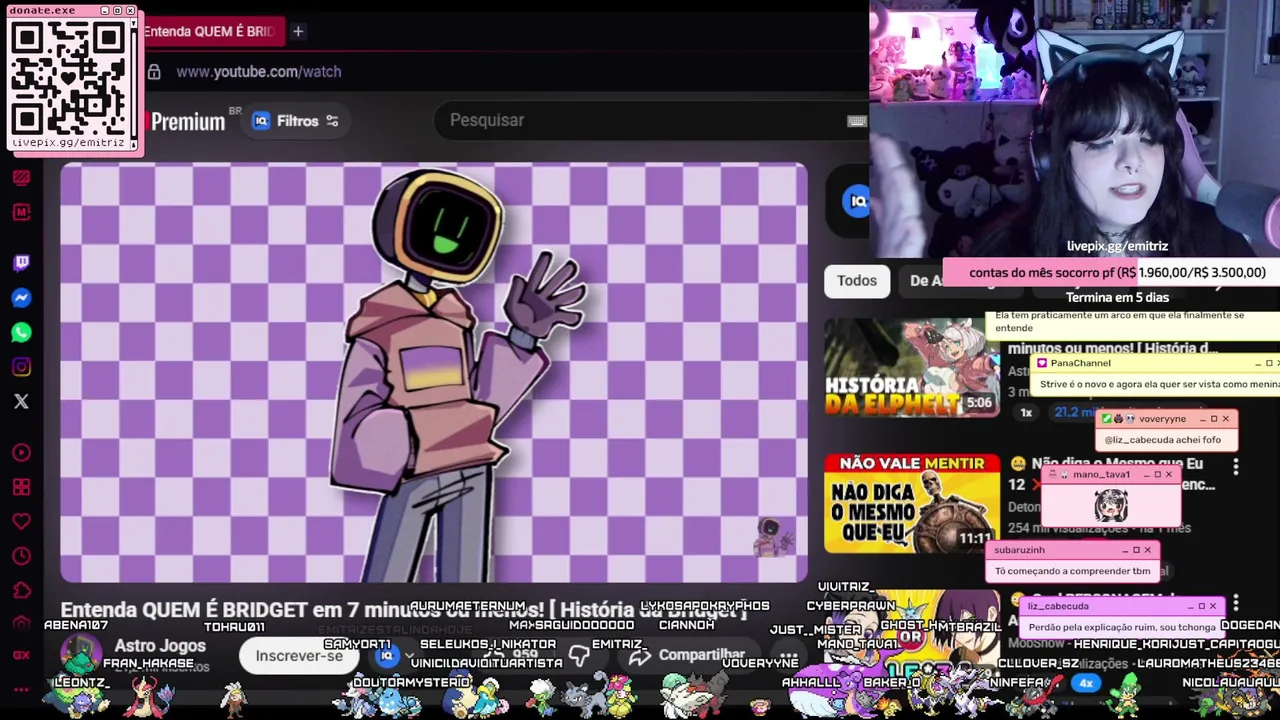
Task: Open Facebook Messenger in the sidebar
Action: coord(21,298)
